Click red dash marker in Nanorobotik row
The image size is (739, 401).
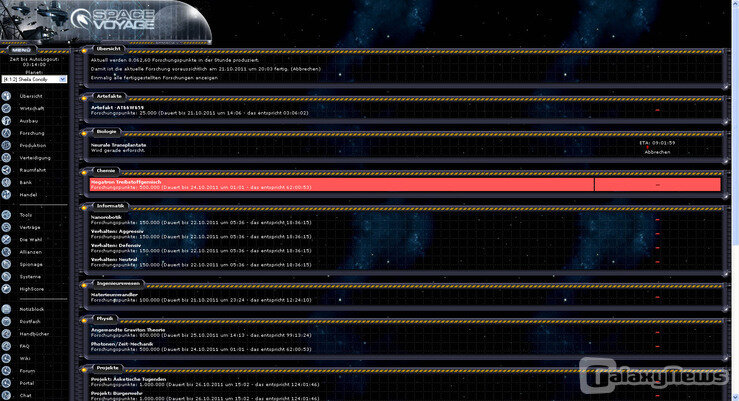[657, 220]
